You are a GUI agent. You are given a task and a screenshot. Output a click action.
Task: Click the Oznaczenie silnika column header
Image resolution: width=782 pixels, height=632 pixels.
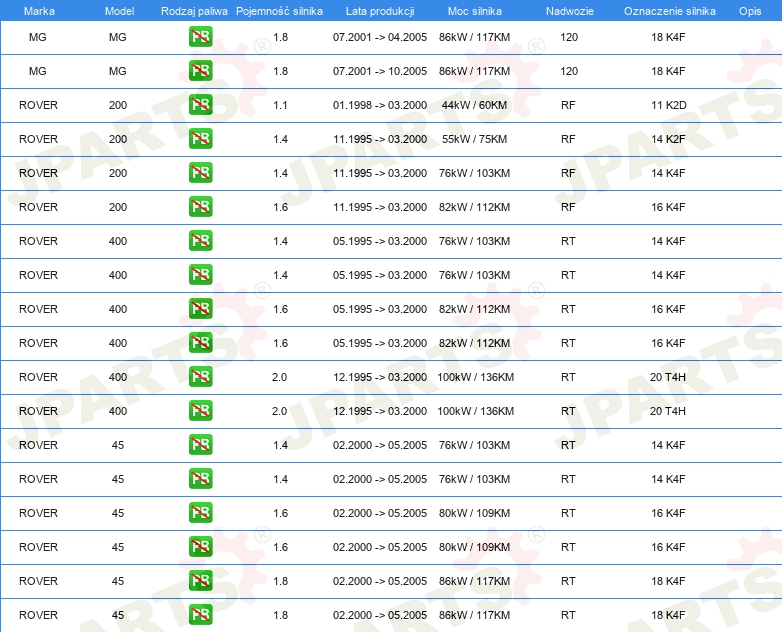(670, 11)
